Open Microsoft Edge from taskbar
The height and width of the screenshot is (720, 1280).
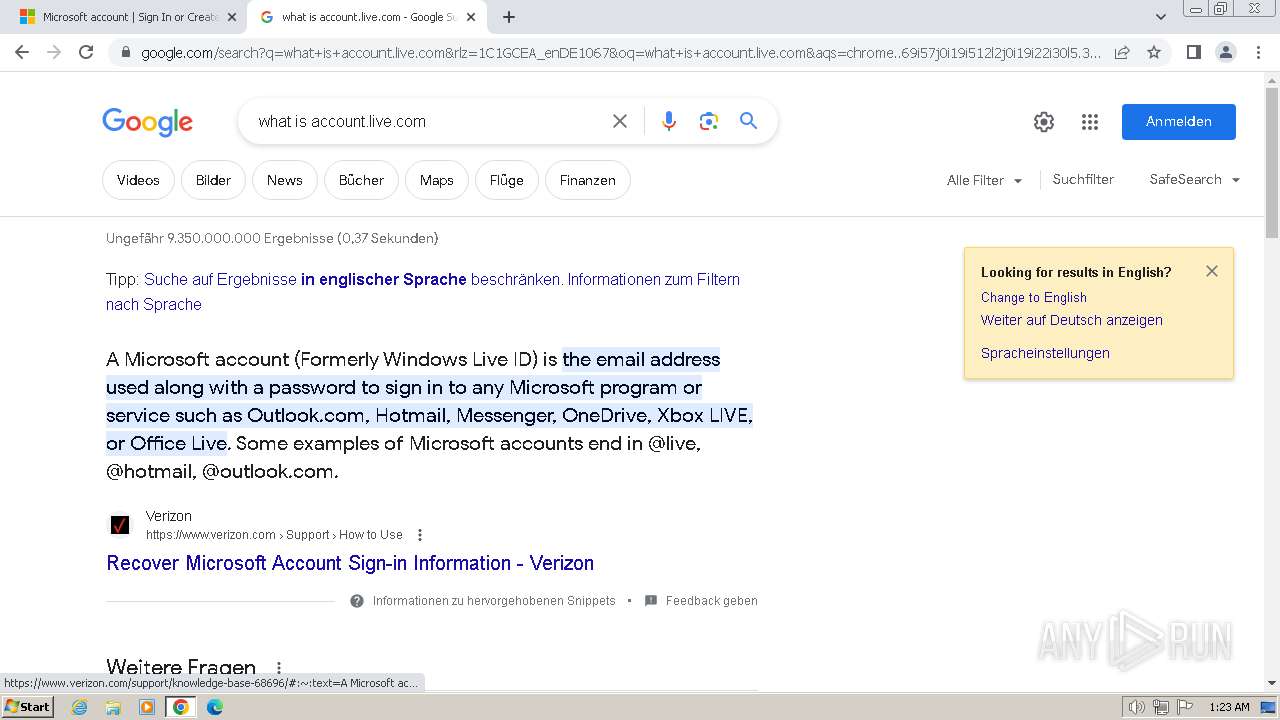click(215, 707)
